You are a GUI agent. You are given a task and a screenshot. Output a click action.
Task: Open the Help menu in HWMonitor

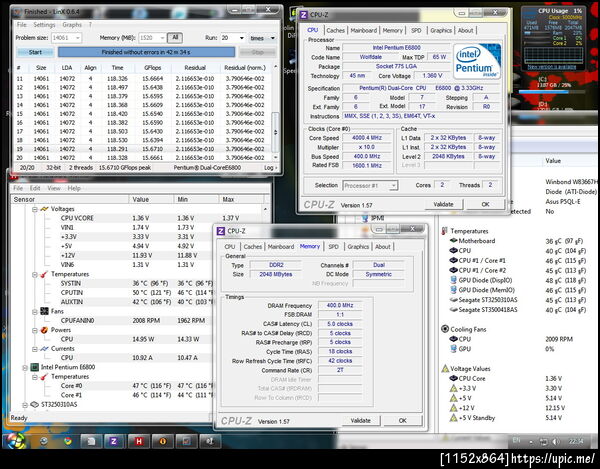(74, 188)
